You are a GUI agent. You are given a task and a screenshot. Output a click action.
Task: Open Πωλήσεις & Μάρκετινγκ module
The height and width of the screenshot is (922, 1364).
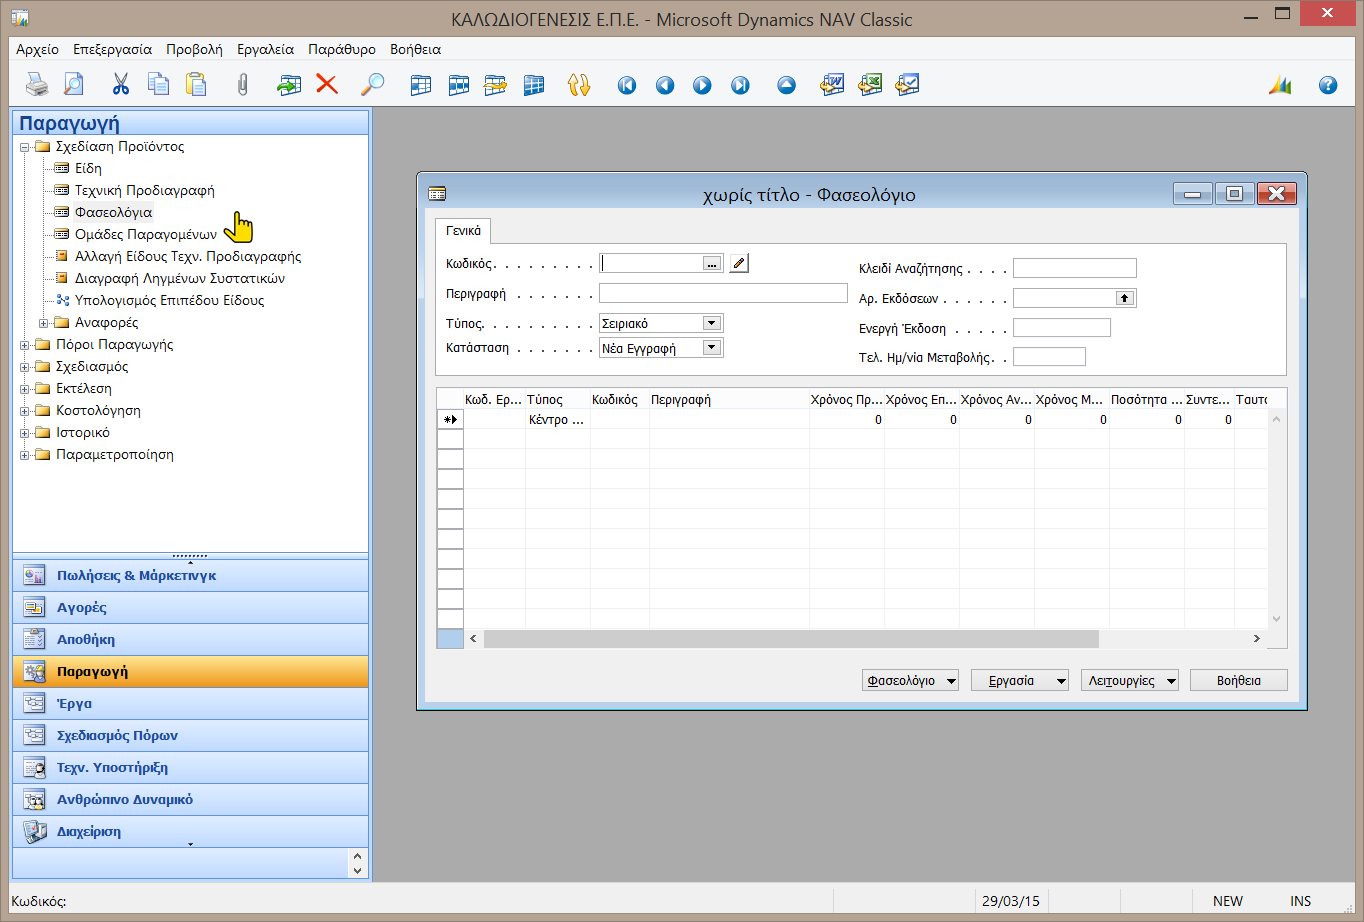pos(190,575)
